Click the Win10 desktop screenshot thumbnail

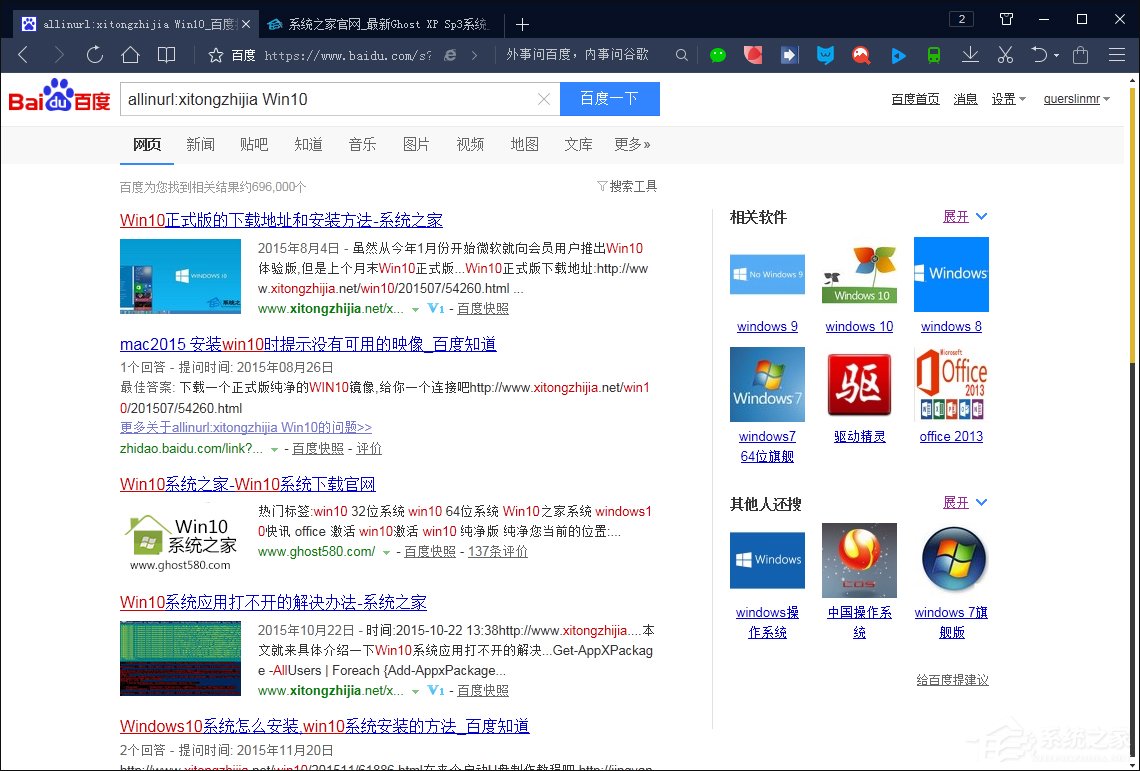[180, 276]
